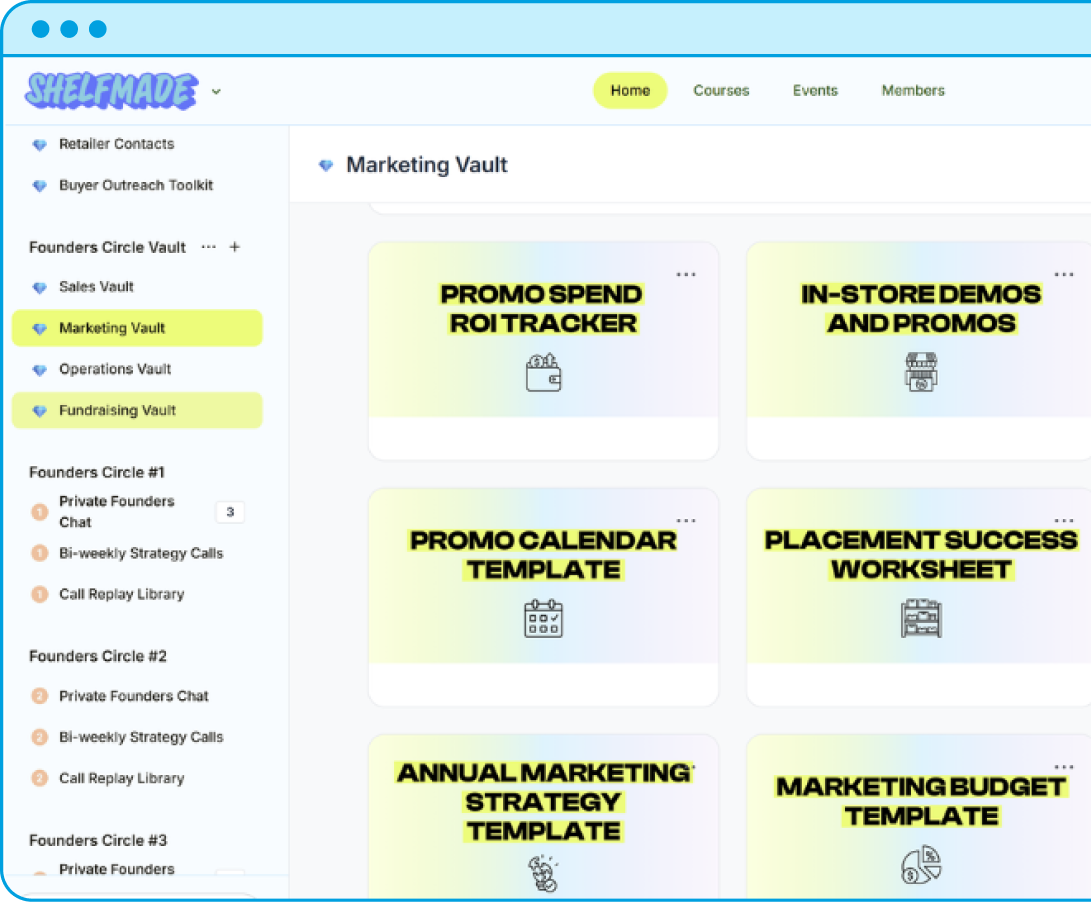Click the shelf icon on Placement Success Worksheet
The image size is (1091, 902).
coord(920,617)
